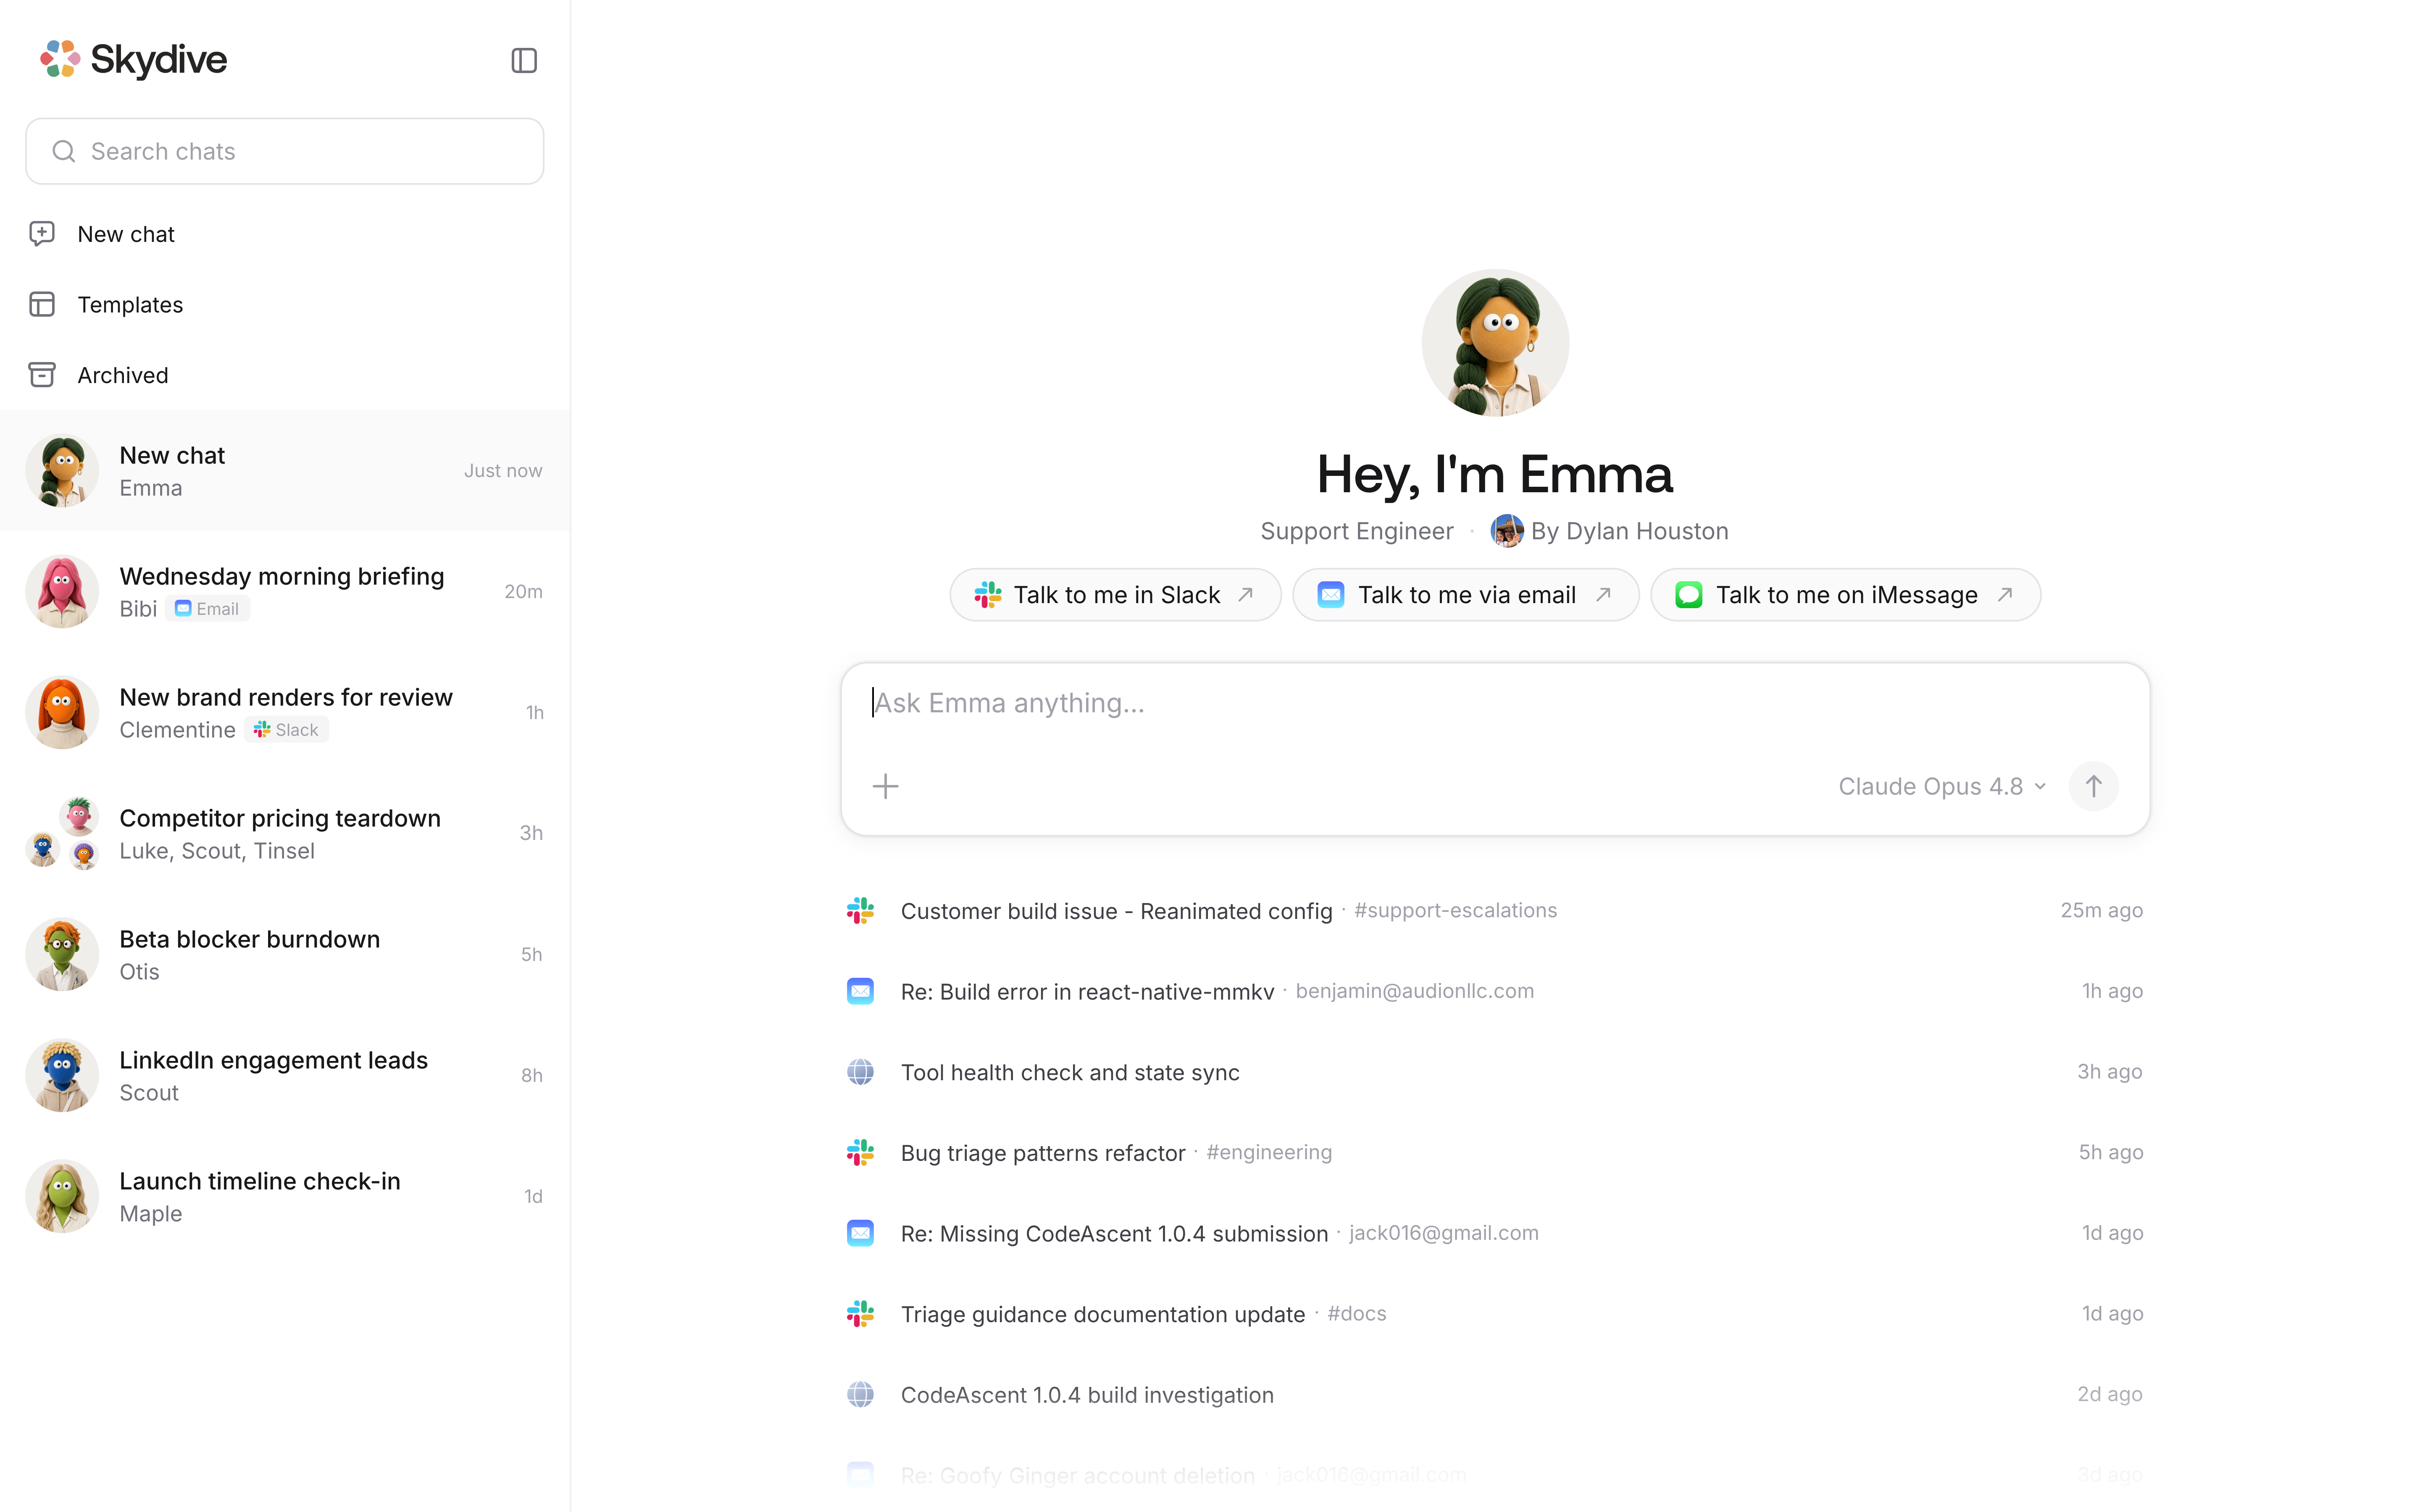
Task: Open Launch timeline check-in chat
Action: pos(285,1197)
